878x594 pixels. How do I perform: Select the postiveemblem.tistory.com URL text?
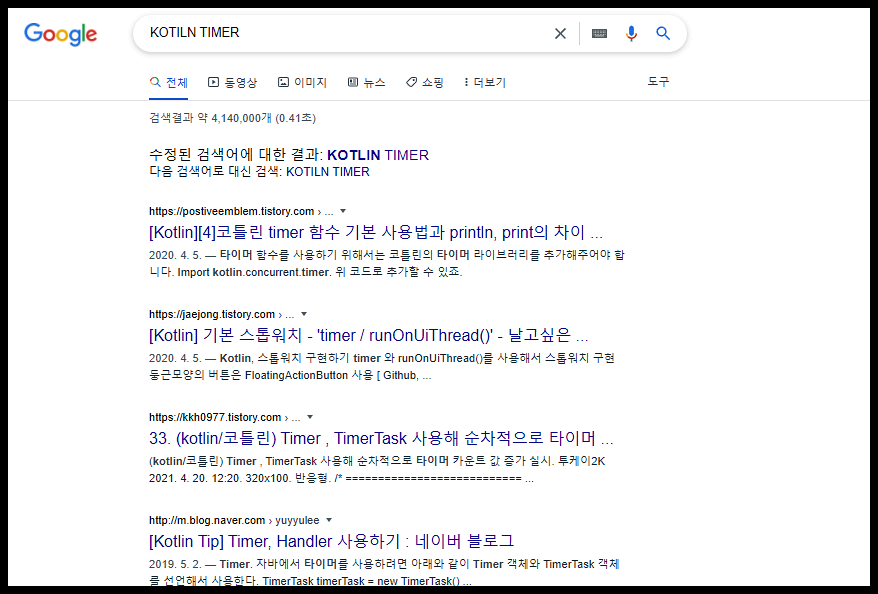pos(231,211)
